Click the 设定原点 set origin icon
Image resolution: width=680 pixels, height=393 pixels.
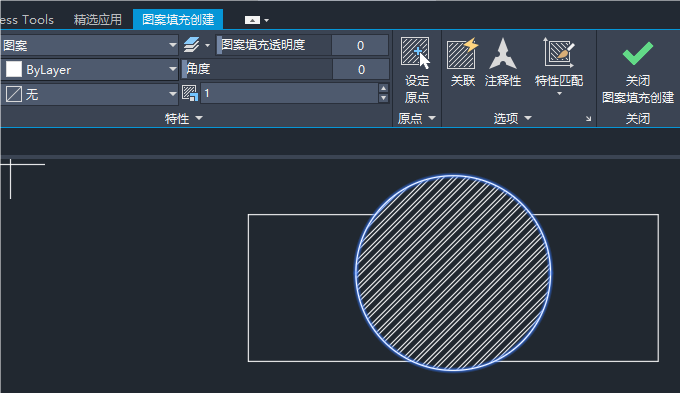pos(415,52)
